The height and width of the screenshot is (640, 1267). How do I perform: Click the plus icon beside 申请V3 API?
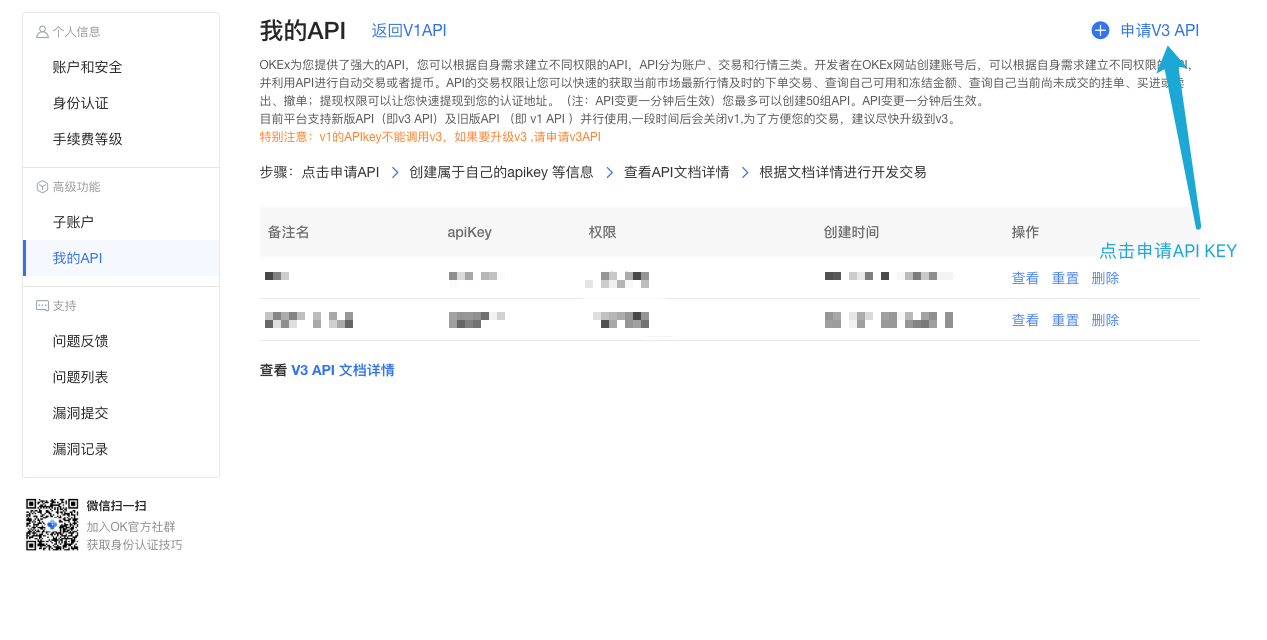(1100, 30)
